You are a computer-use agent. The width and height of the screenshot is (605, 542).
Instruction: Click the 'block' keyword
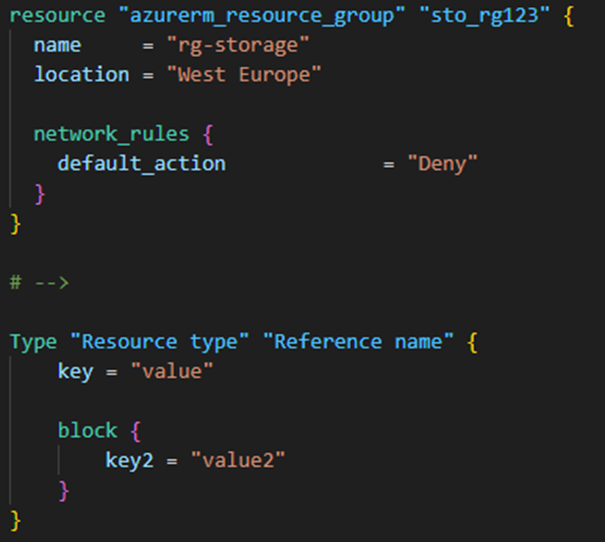pos(88,431)
